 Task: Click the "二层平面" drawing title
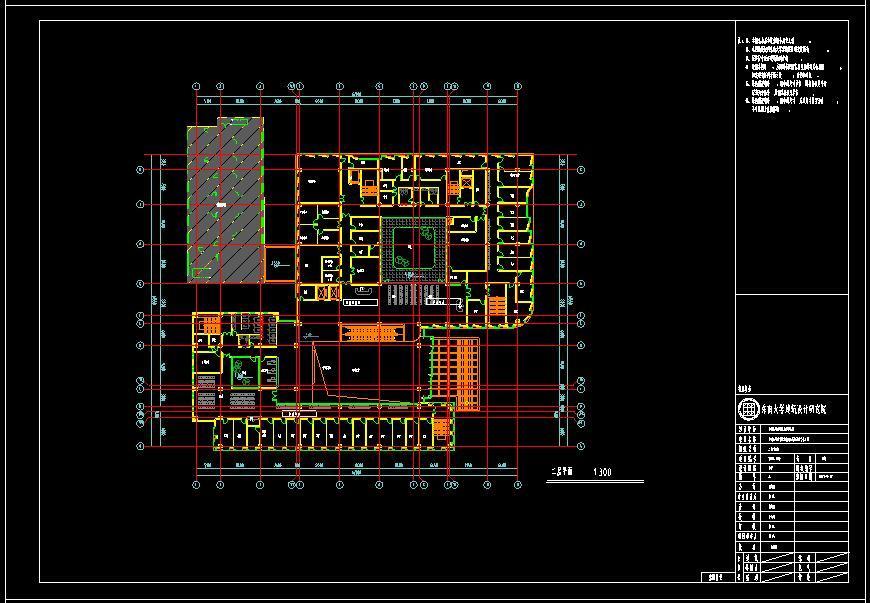562,472
